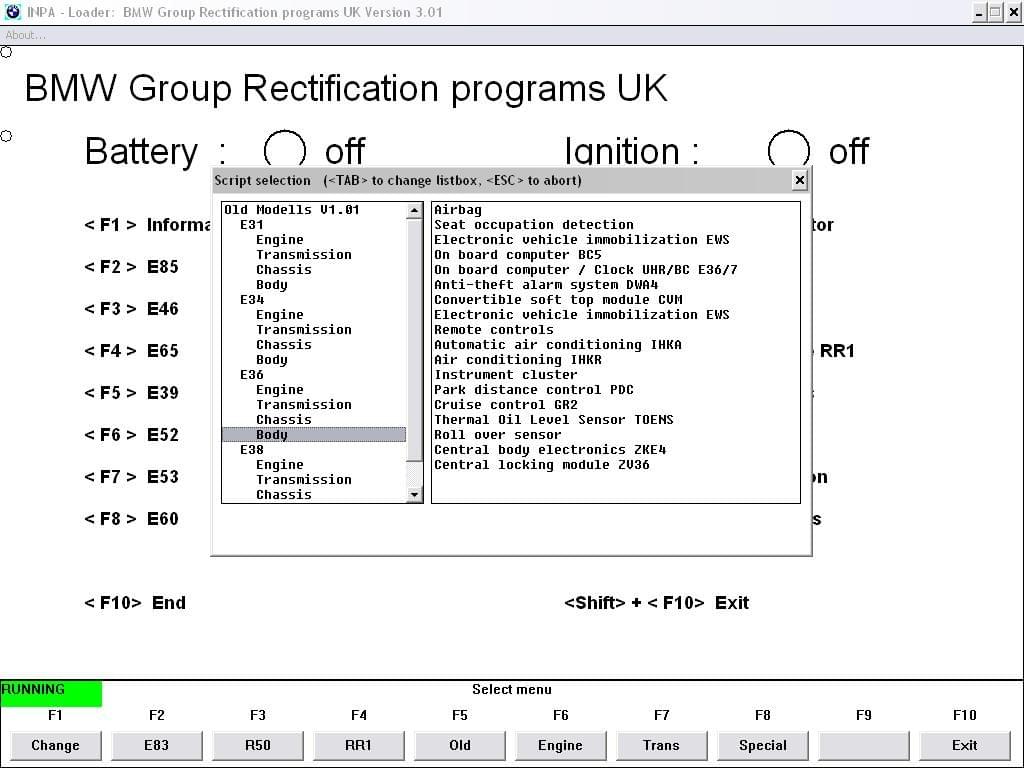This screenshot has width=1024, height=768.
Task: Choose Park distance control PDC
Action: tap(534, 390)
